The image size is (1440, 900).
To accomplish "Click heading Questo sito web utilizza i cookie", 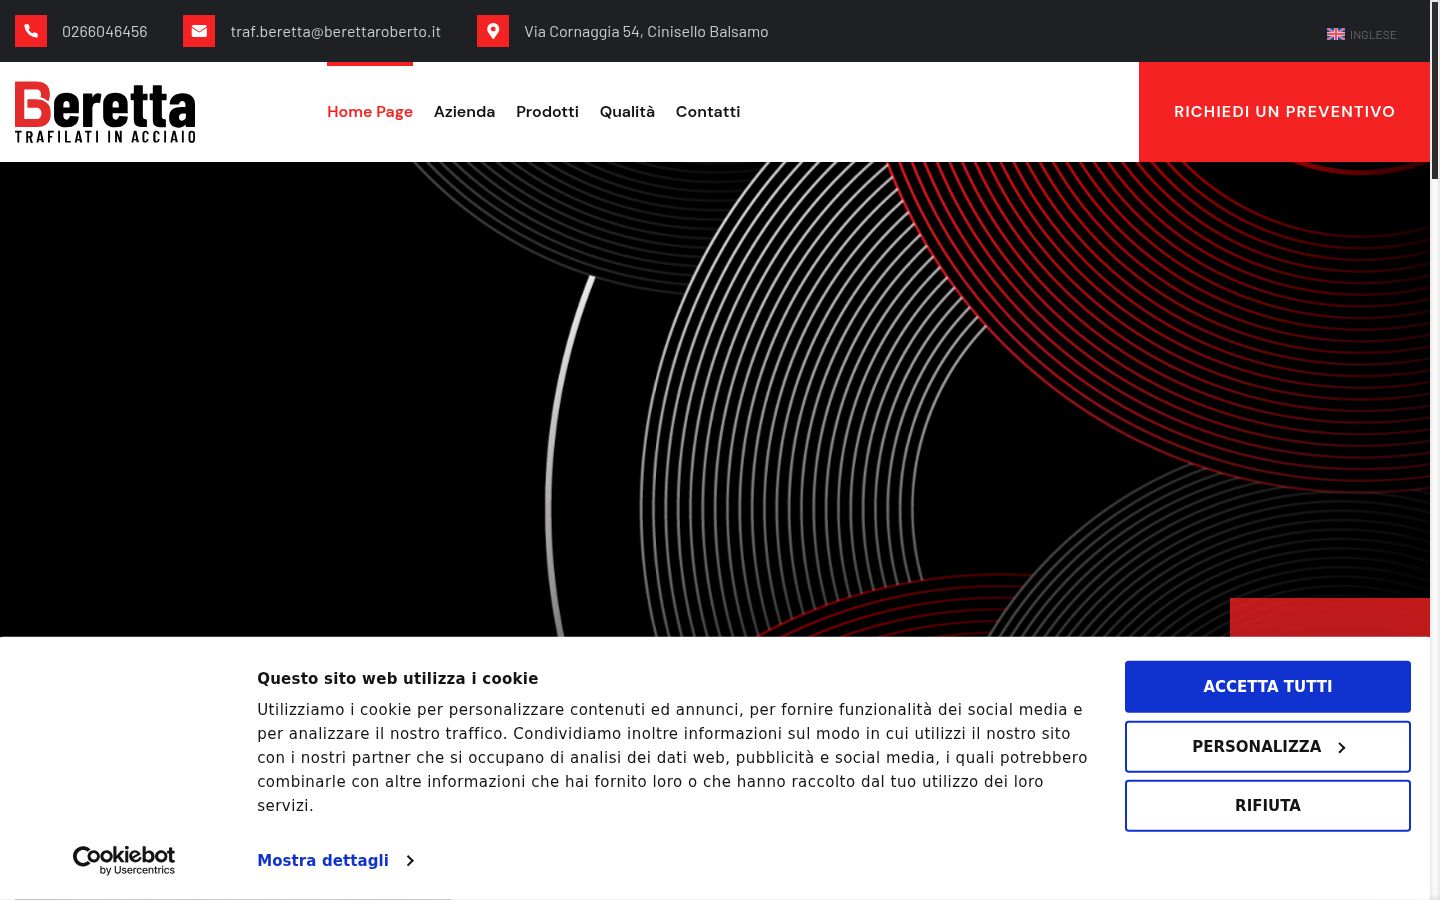I will pos(398,678).
